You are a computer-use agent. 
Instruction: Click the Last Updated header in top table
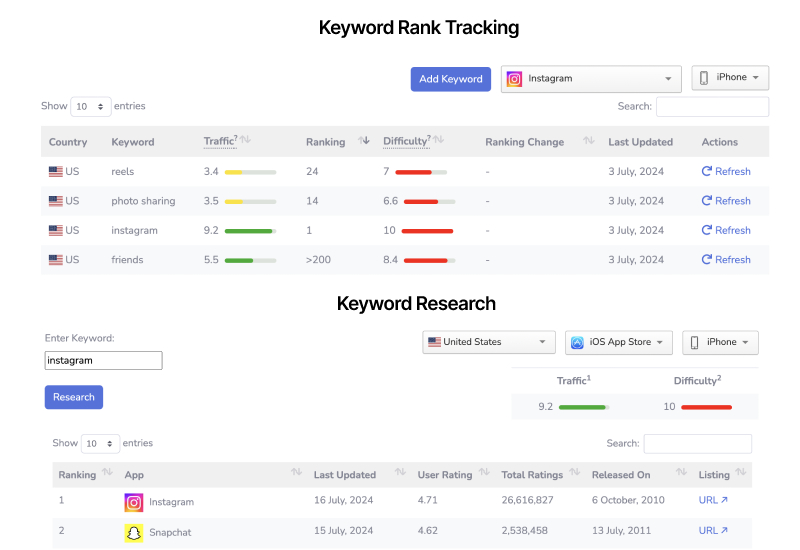pyautogui.click(x=640, y=142)
